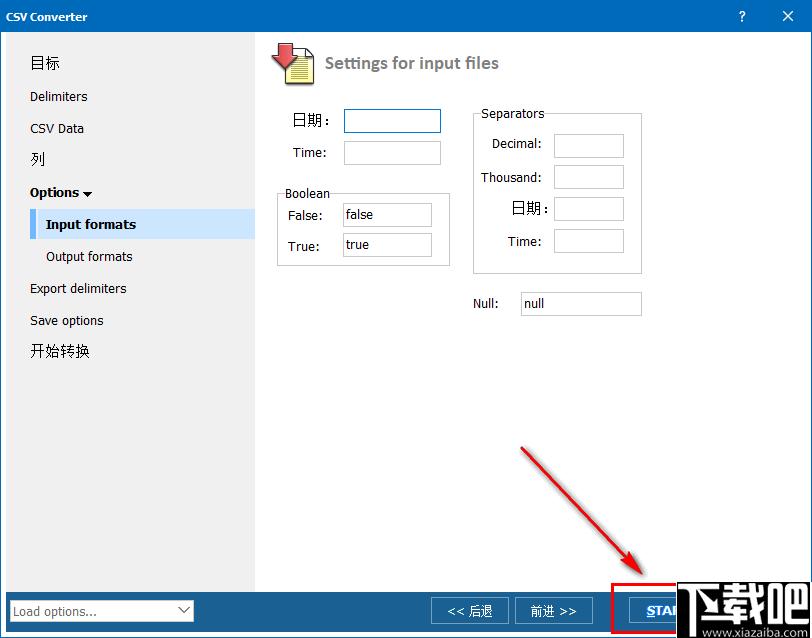Open the 列 columns section
Screen dimensions: 812x638
point(37,159)
